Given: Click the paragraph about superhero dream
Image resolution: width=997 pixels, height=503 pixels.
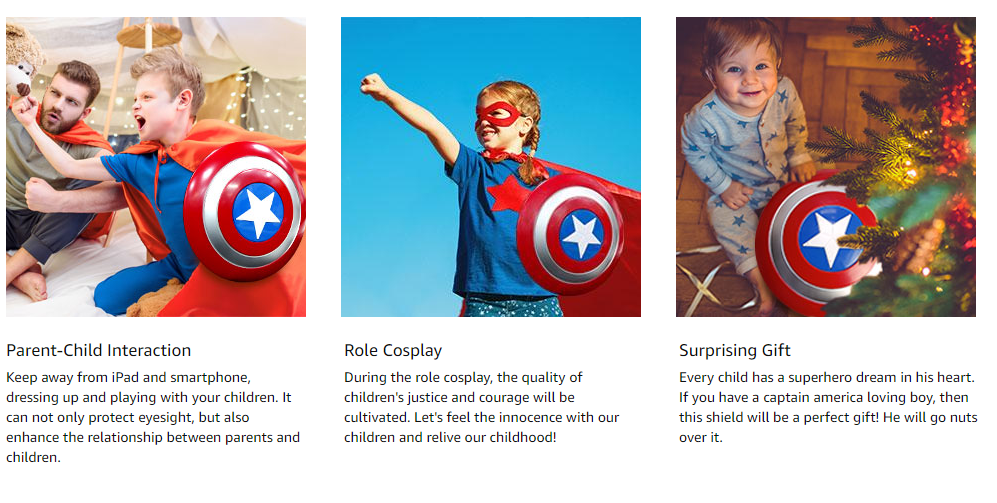Looking at the screenshot, I should pyautogui.click(x=828, y=407).
